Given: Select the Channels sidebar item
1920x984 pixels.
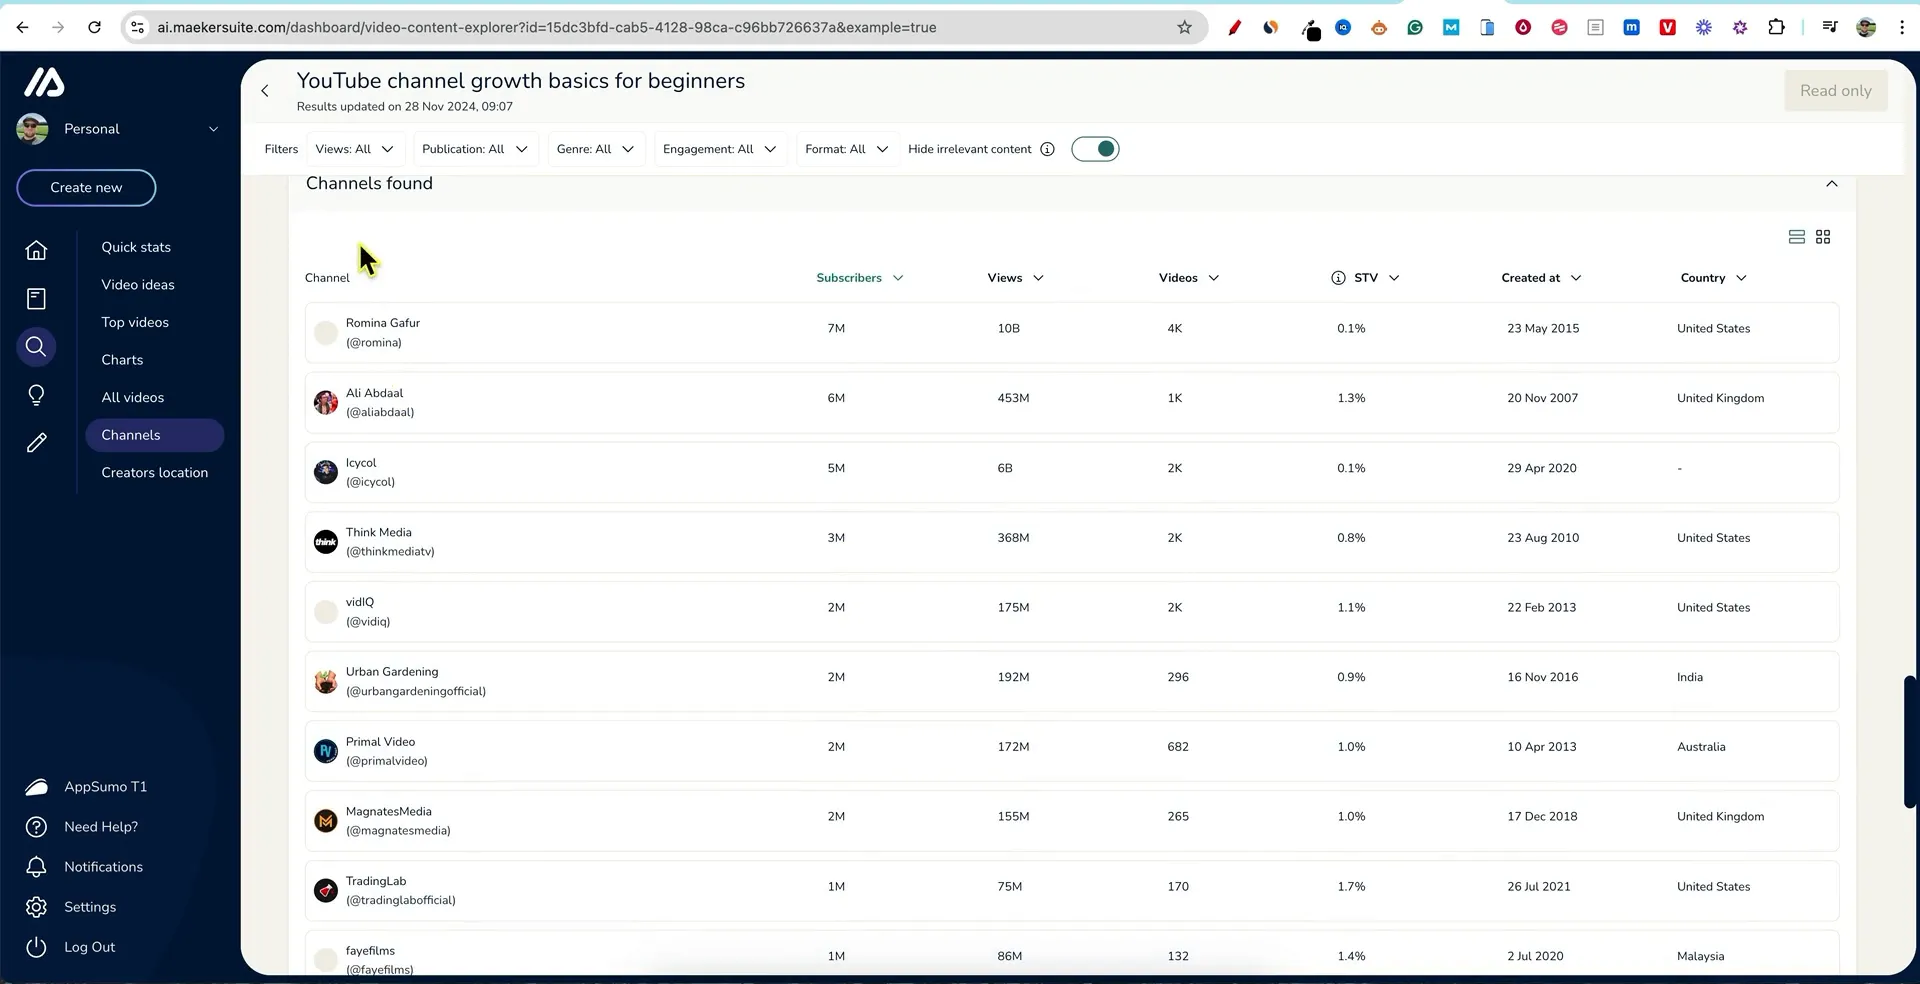Looking at the screenshot, I should [155, 435].
